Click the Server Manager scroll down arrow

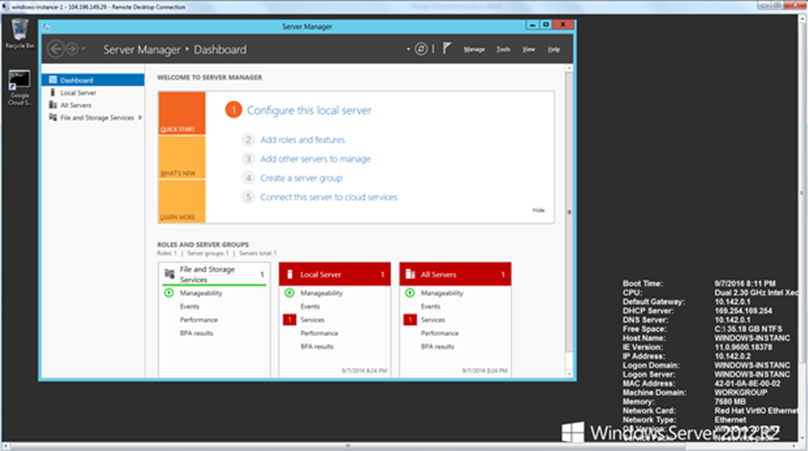coord(569,374)
